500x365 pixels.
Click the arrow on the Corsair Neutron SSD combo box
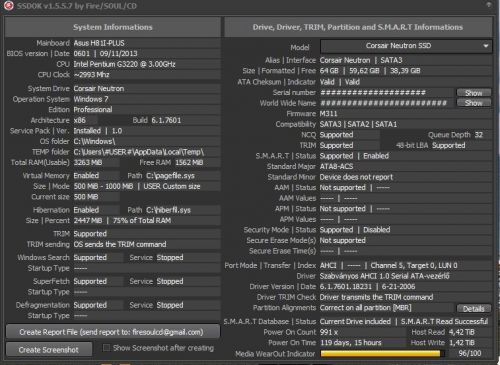[486, 46]
